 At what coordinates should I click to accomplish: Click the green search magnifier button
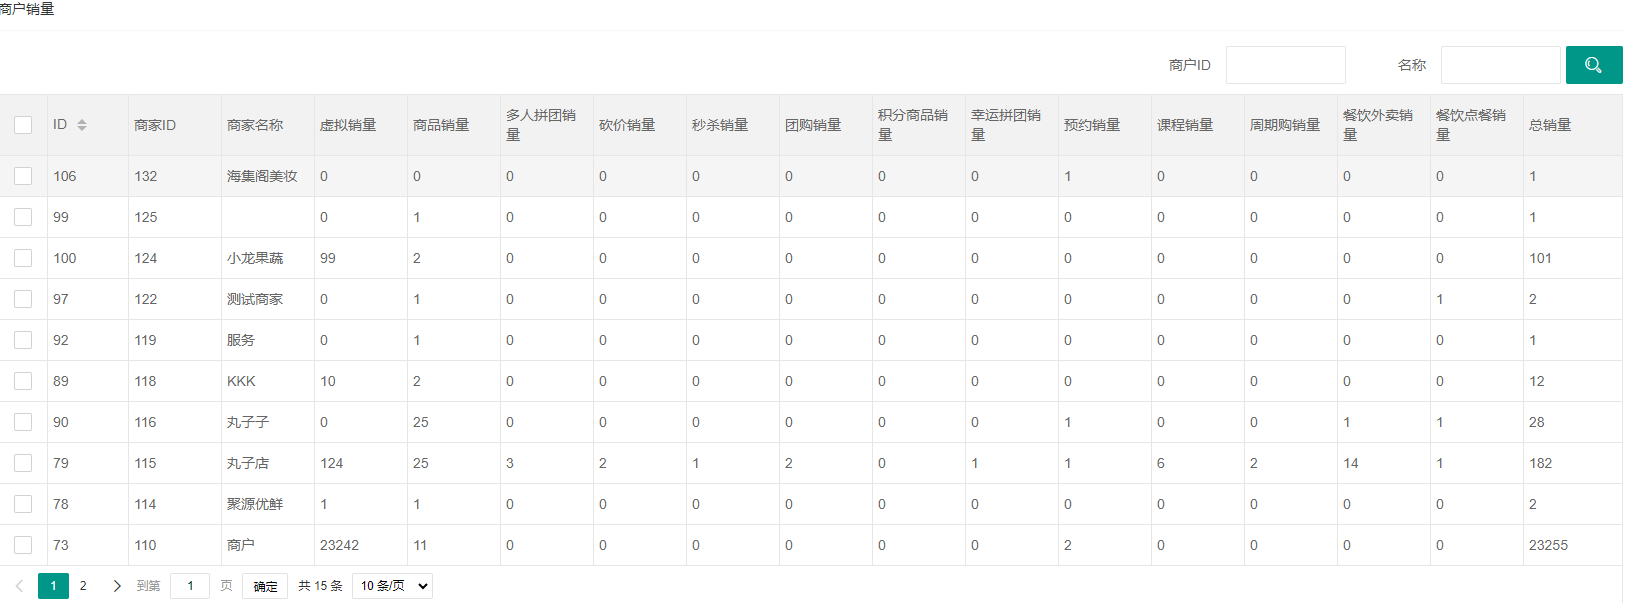coord(1593,65)
